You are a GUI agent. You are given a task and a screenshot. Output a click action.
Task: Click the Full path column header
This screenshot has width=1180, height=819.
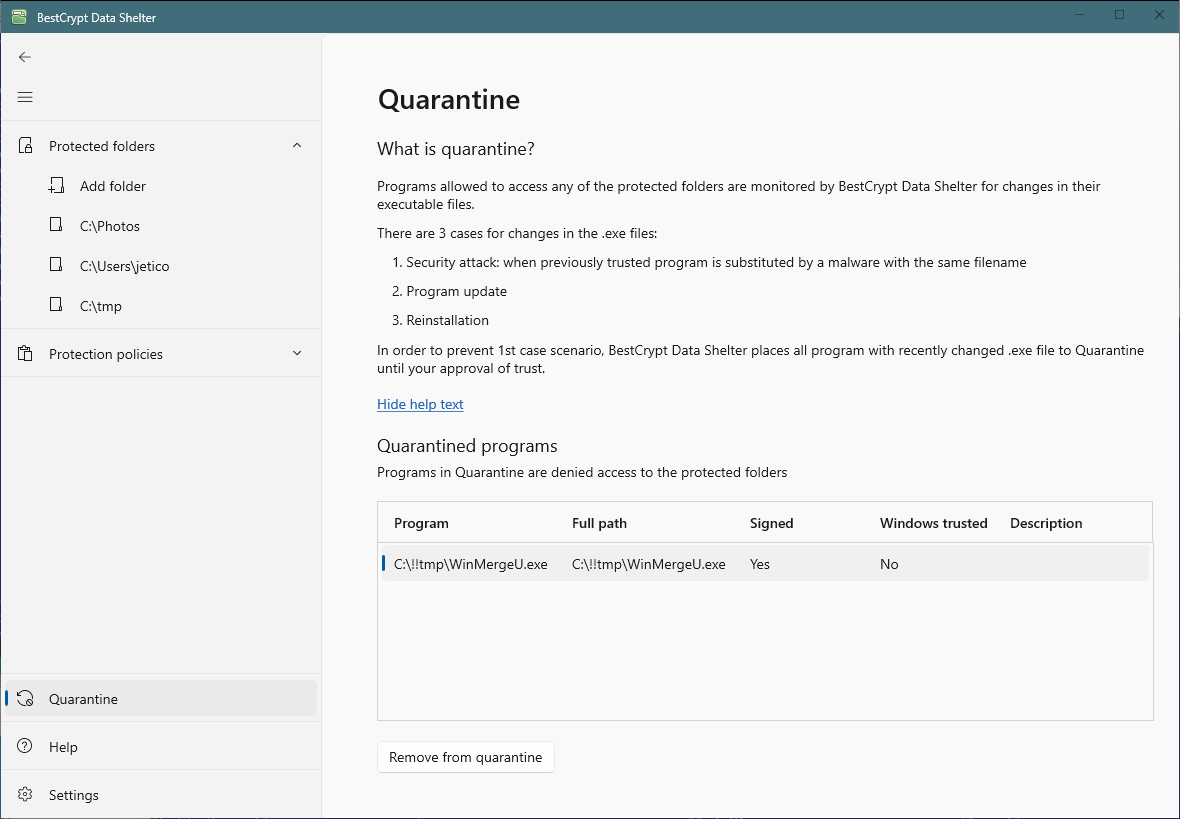click(x=599, y=523)
